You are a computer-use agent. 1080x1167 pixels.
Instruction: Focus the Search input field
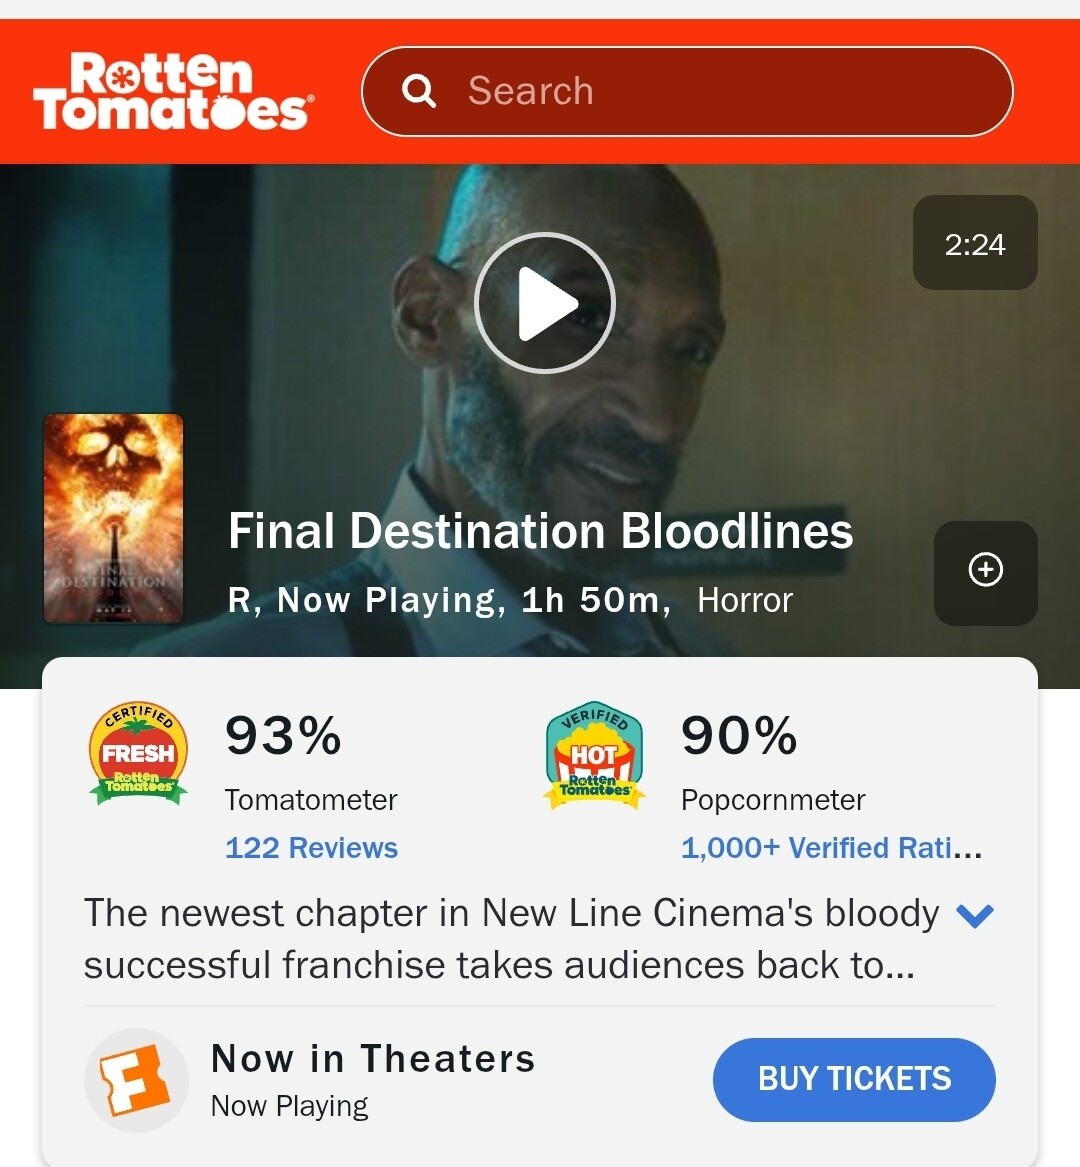click(687, 92)
